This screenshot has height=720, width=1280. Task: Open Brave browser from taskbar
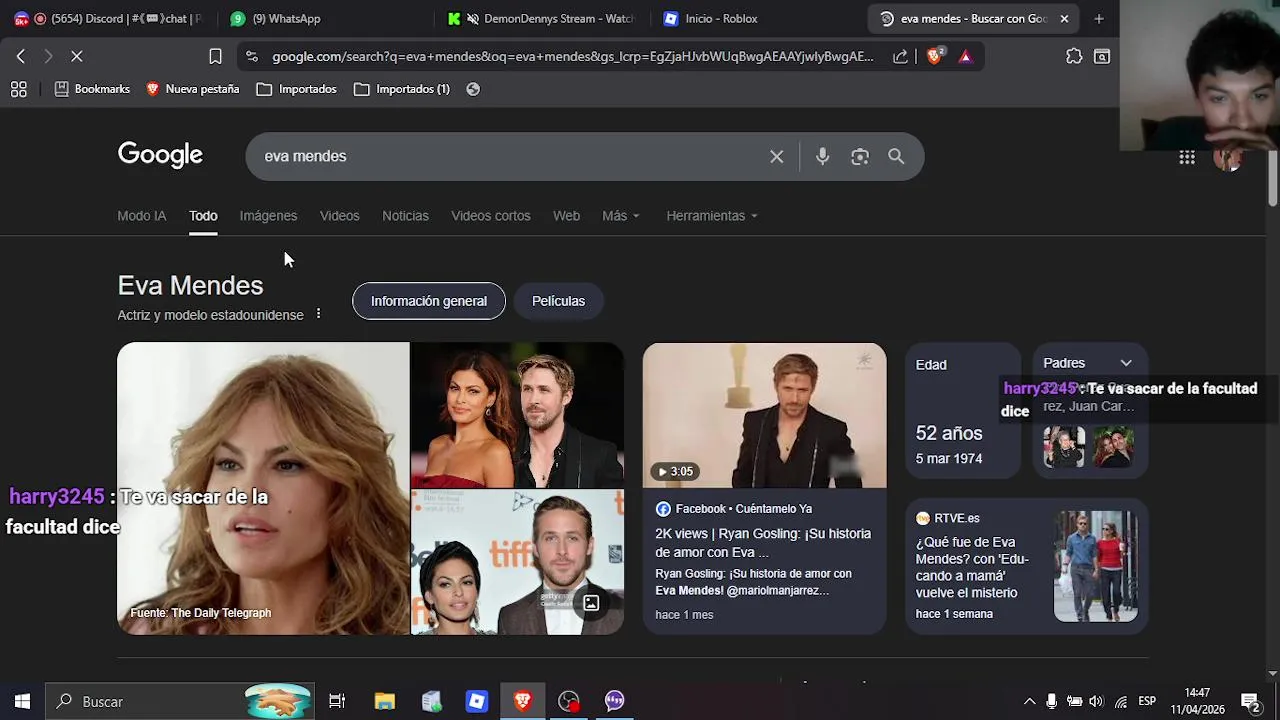[522, 701]
